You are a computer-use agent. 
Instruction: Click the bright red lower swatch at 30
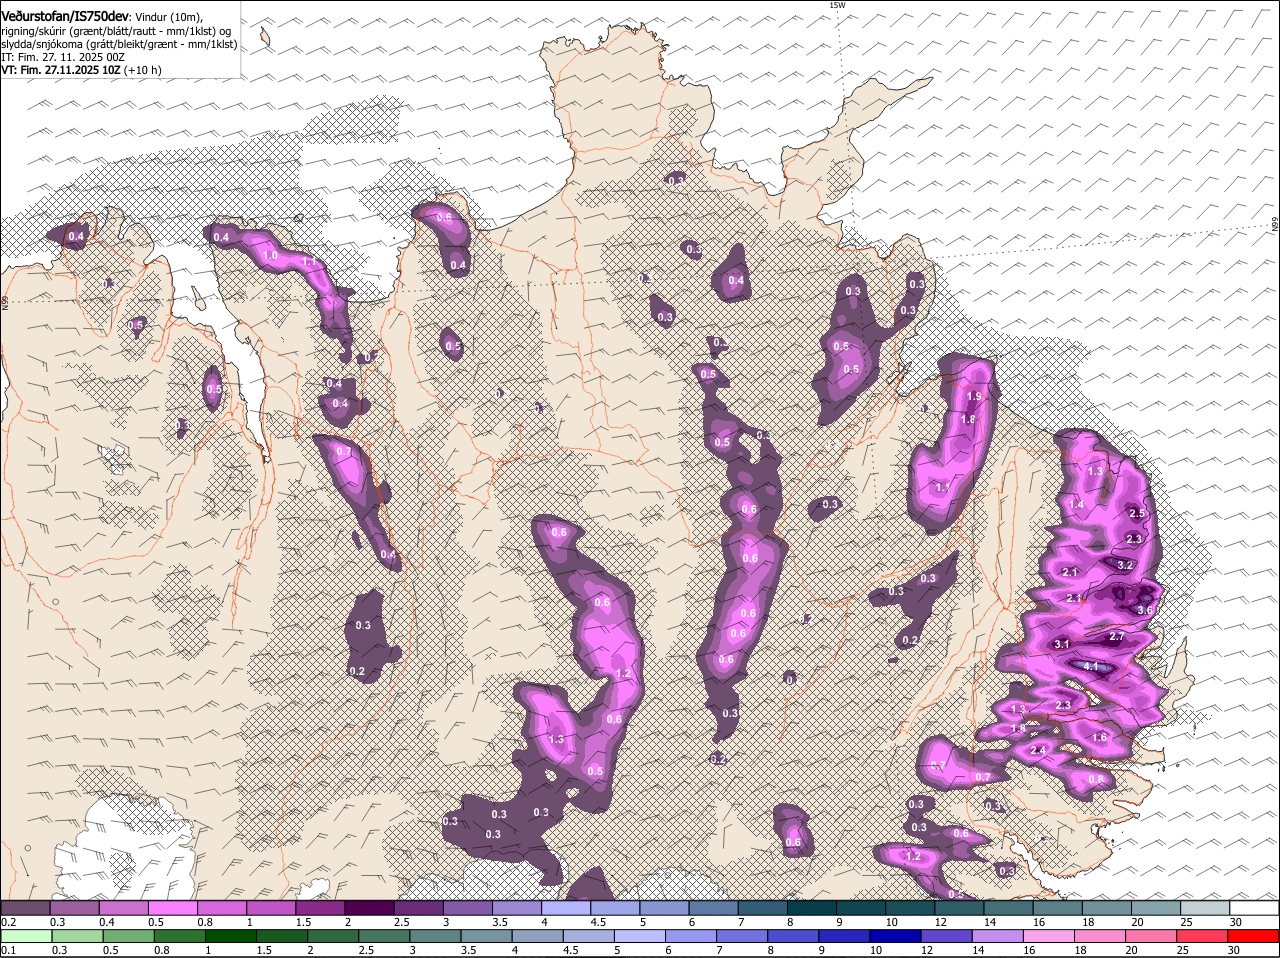click(1255, 936)
